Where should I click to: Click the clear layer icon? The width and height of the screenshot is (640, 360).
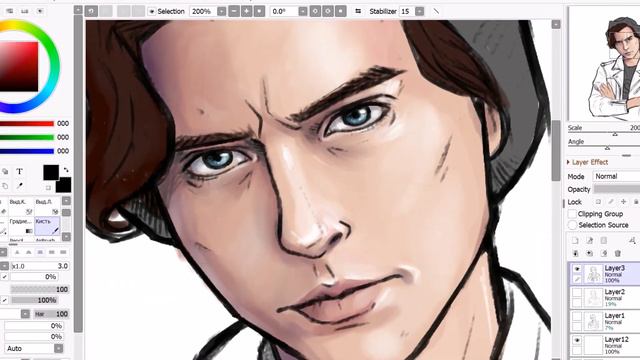coord(604,253)
